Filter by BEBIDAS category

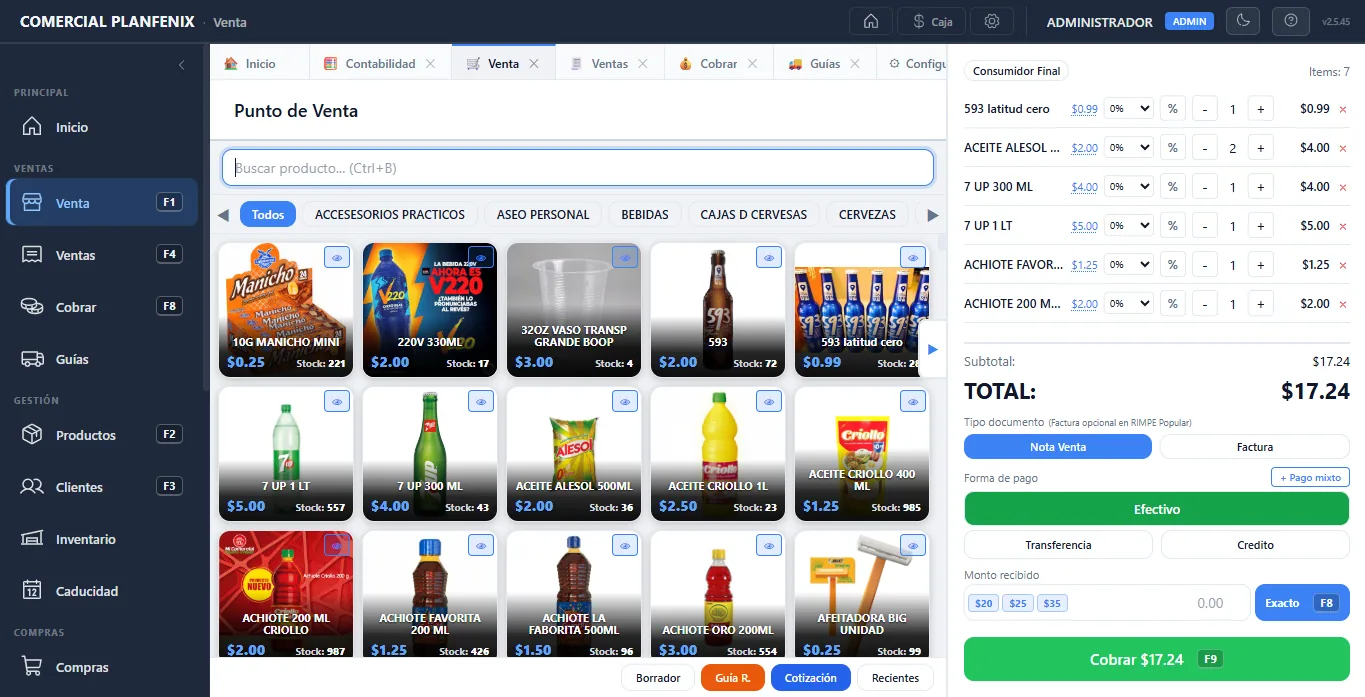(644, 214)
